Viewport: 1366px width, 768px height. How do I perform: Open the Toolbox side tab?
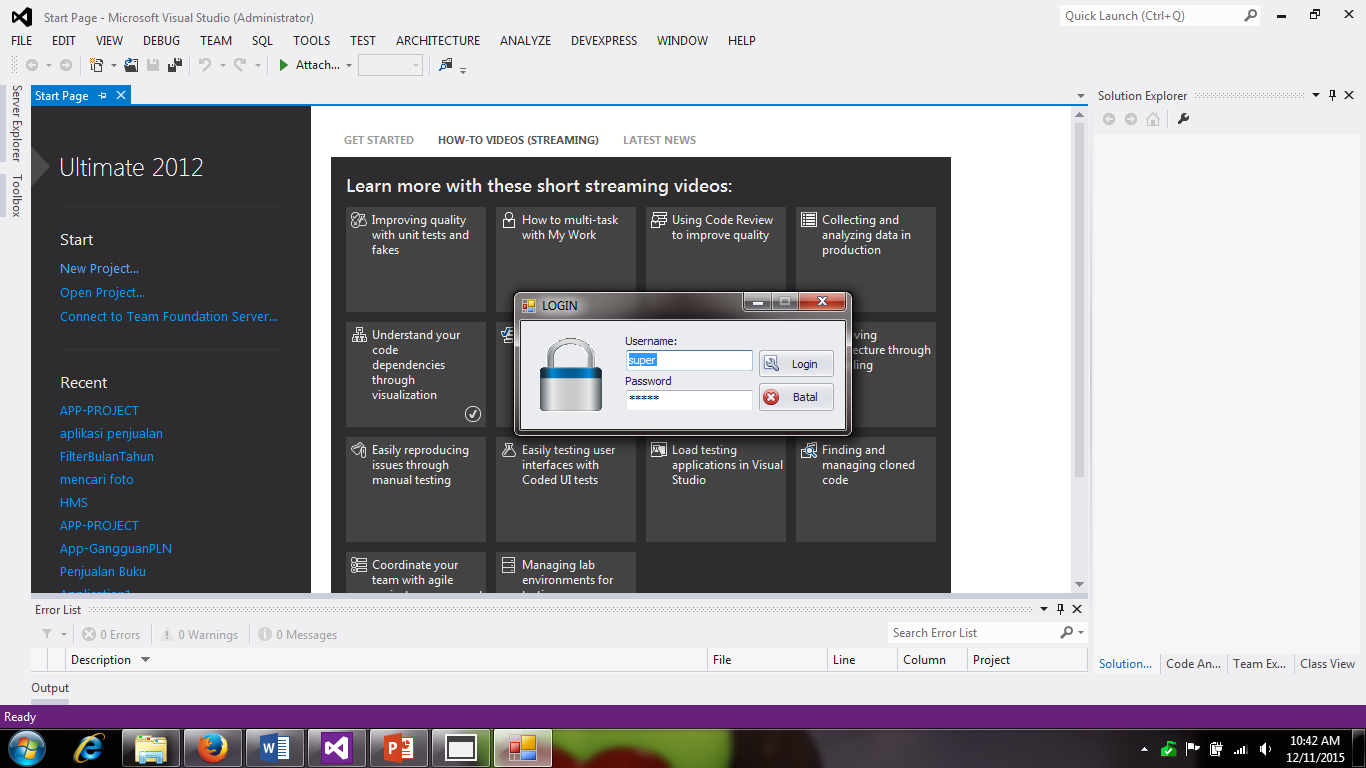click(16, 195)
